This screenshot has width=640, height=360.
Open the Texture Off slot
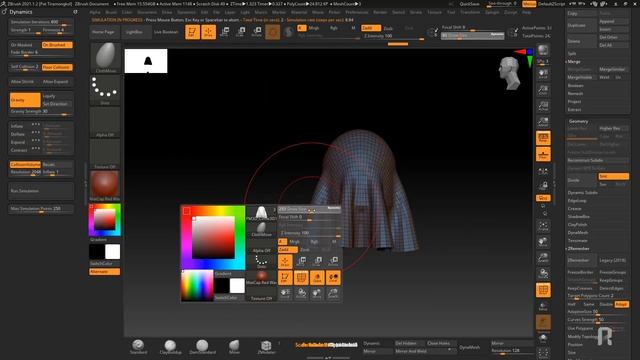105,154
